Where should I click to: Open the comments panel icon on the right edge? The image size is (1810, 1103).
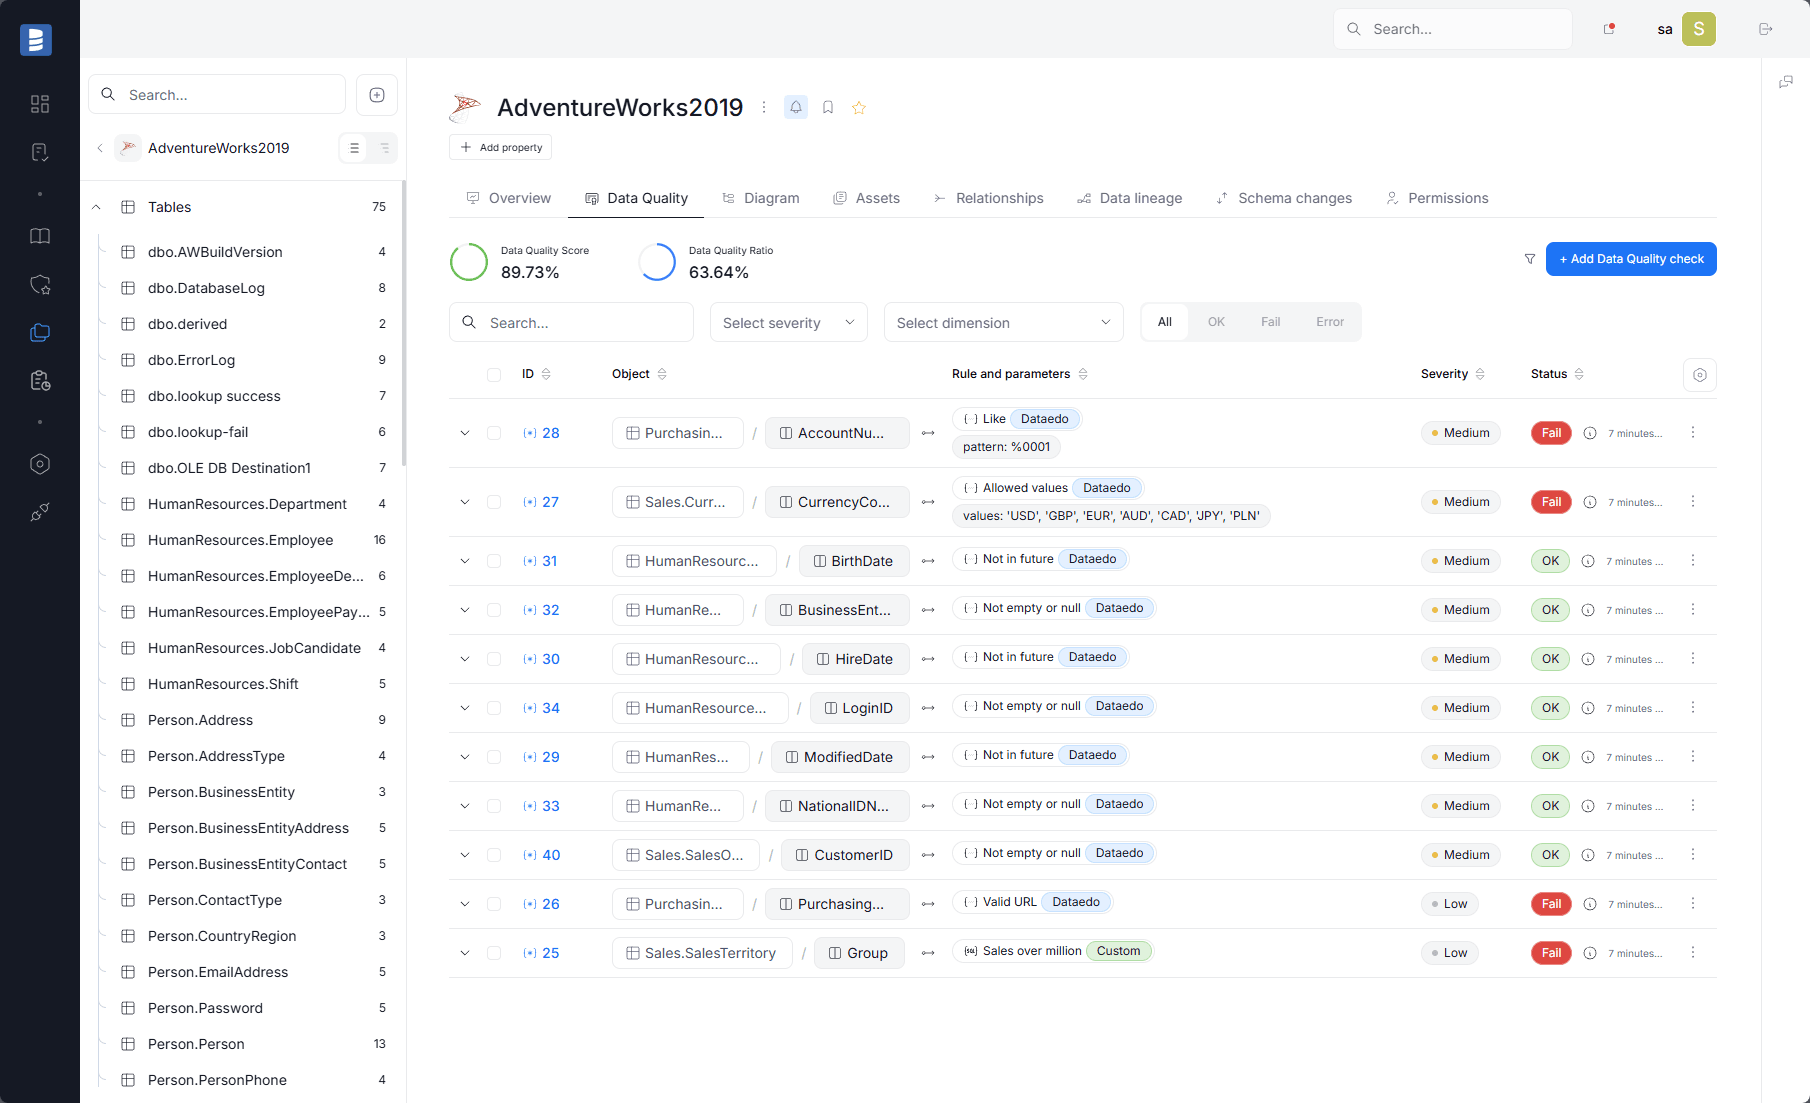click(x=1786, y=82)
